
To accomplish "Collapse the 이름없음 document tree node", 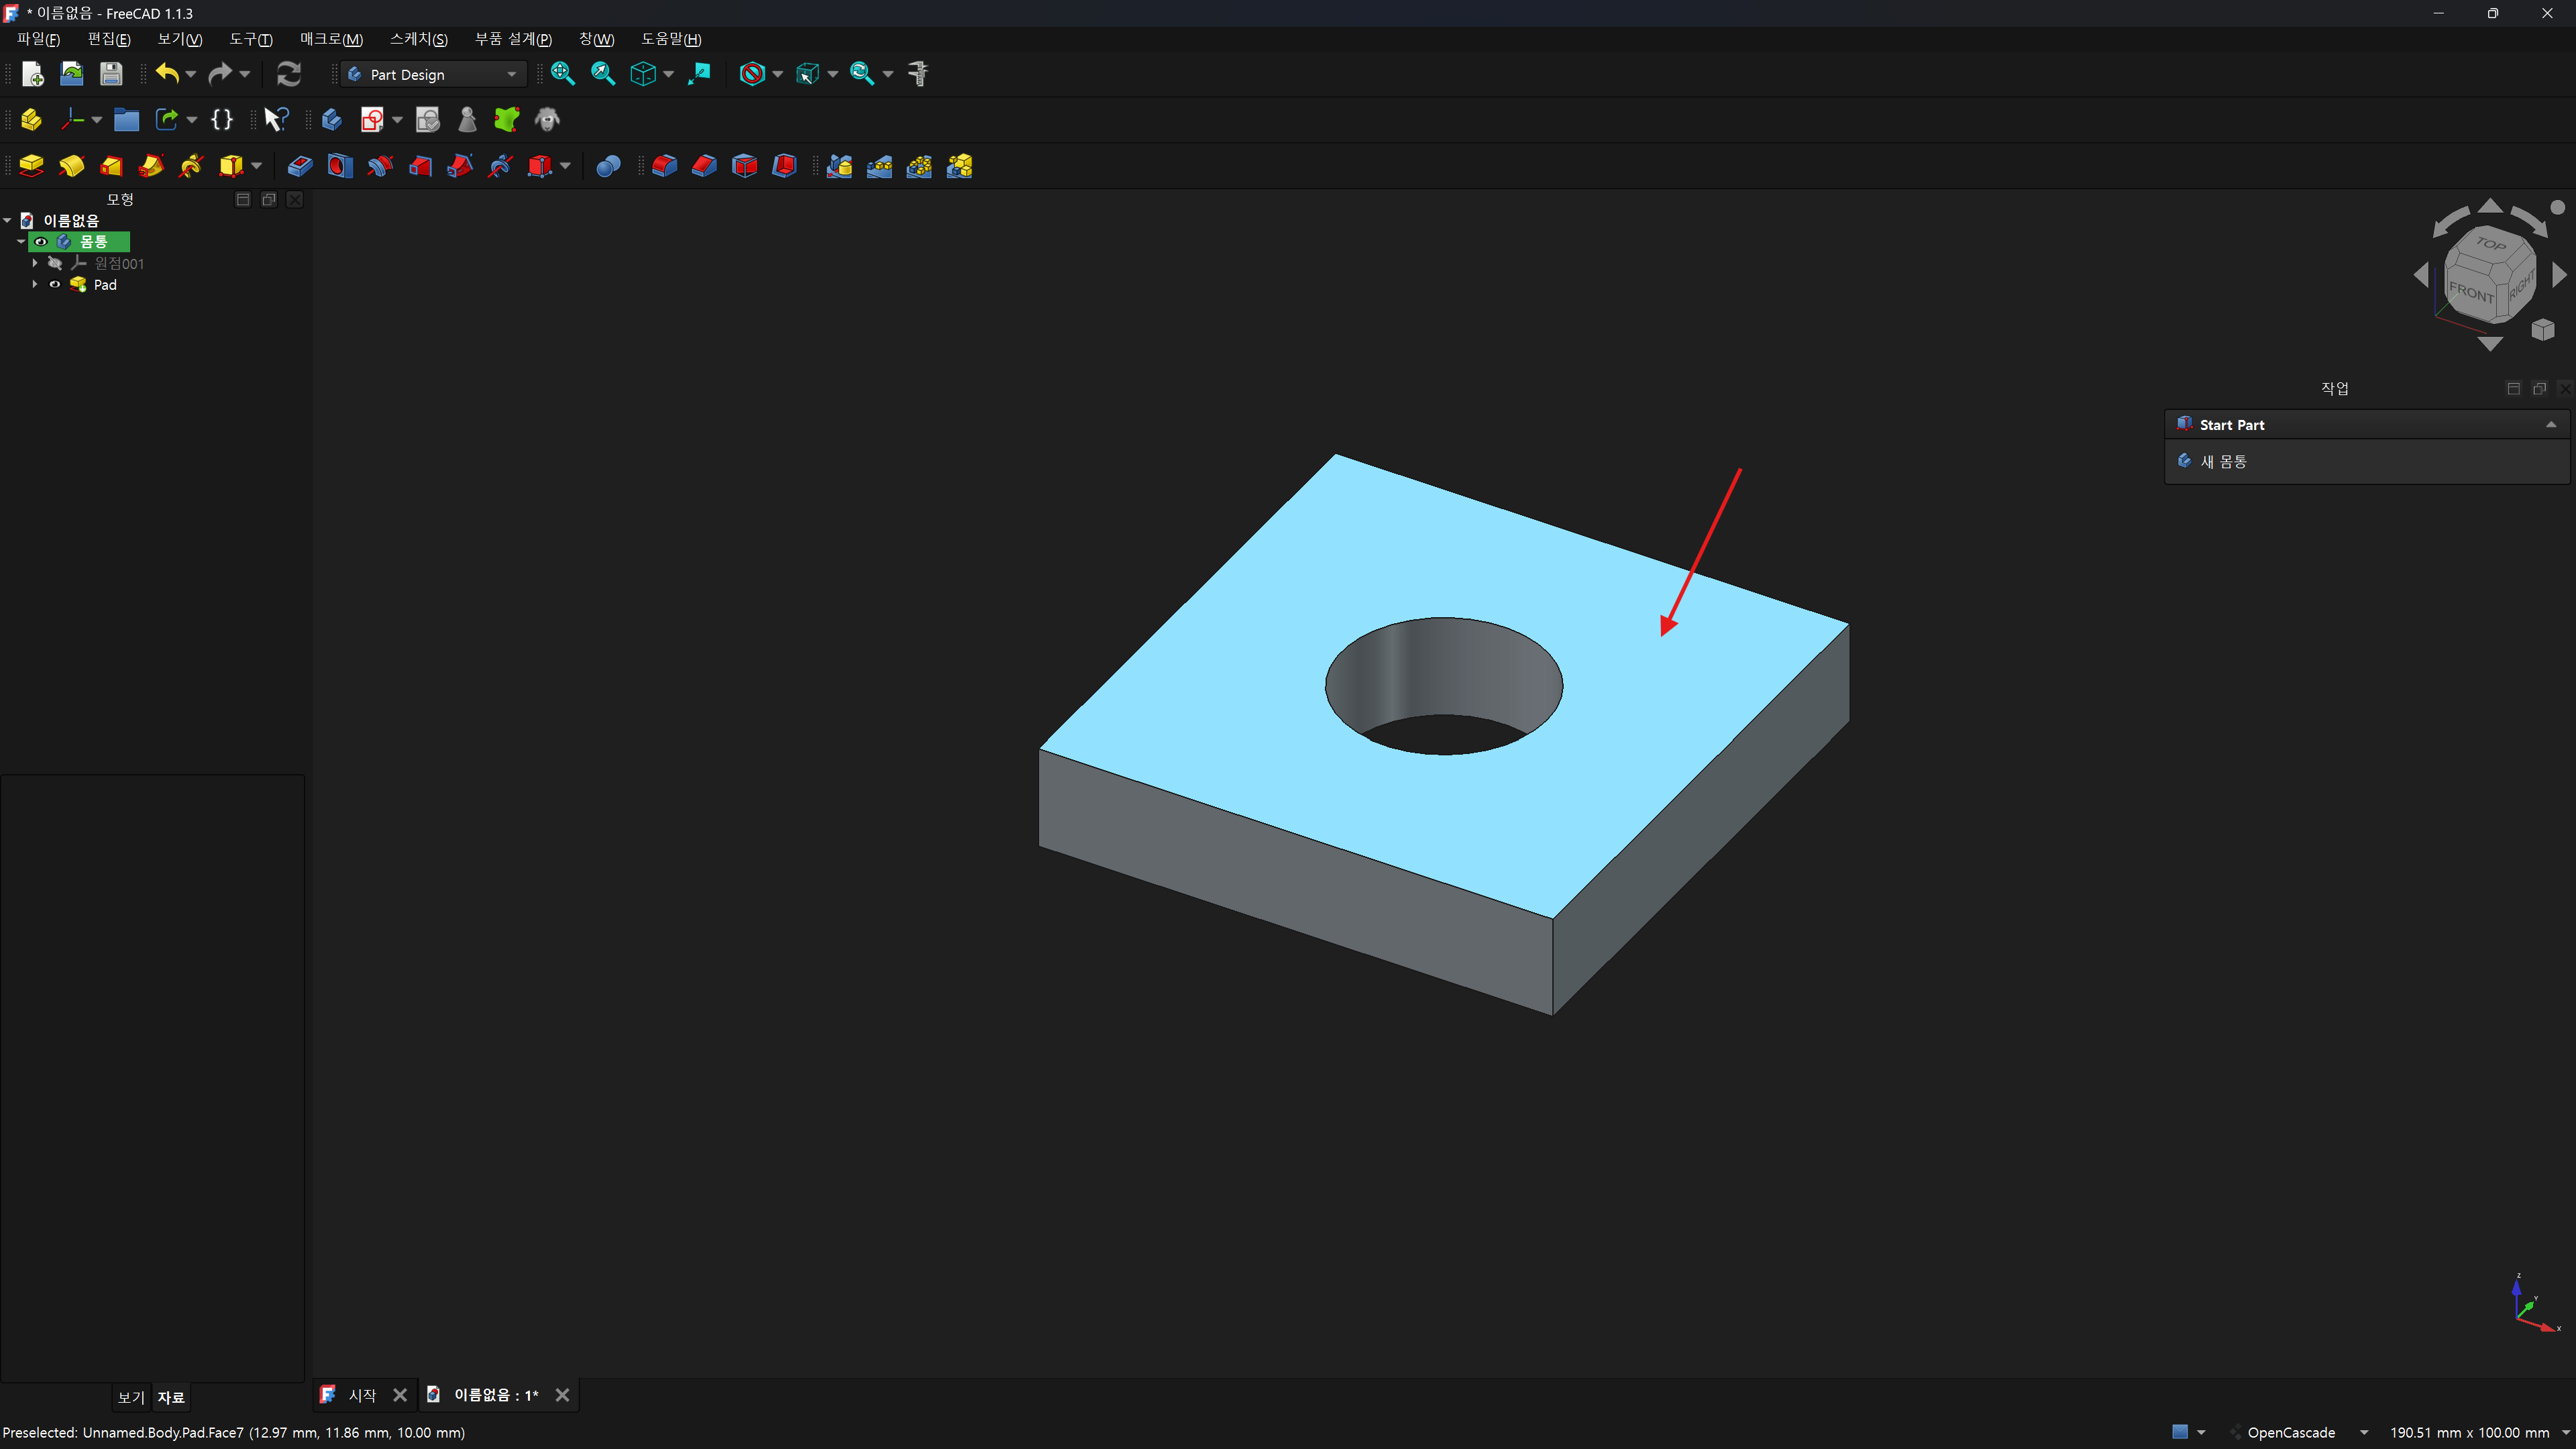I will [x=8, y=221].
